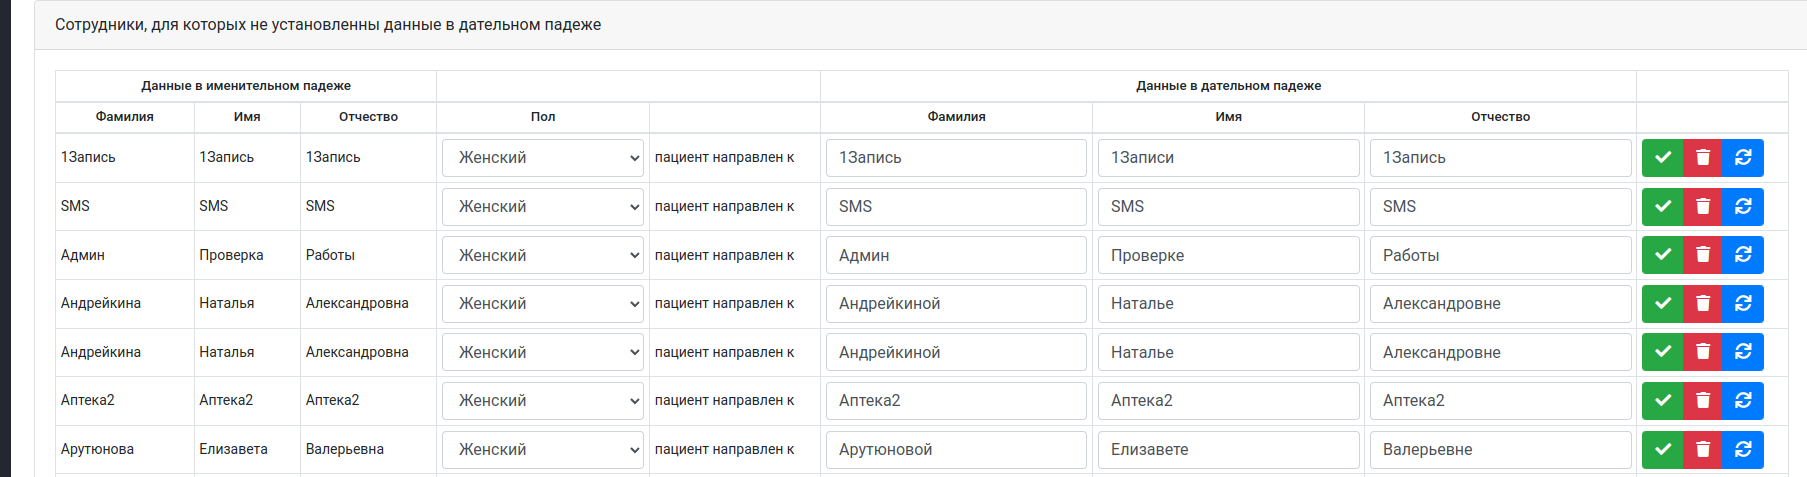Delete the SMS employee row
1807x477 pixels.
(x=1702, y=207)
